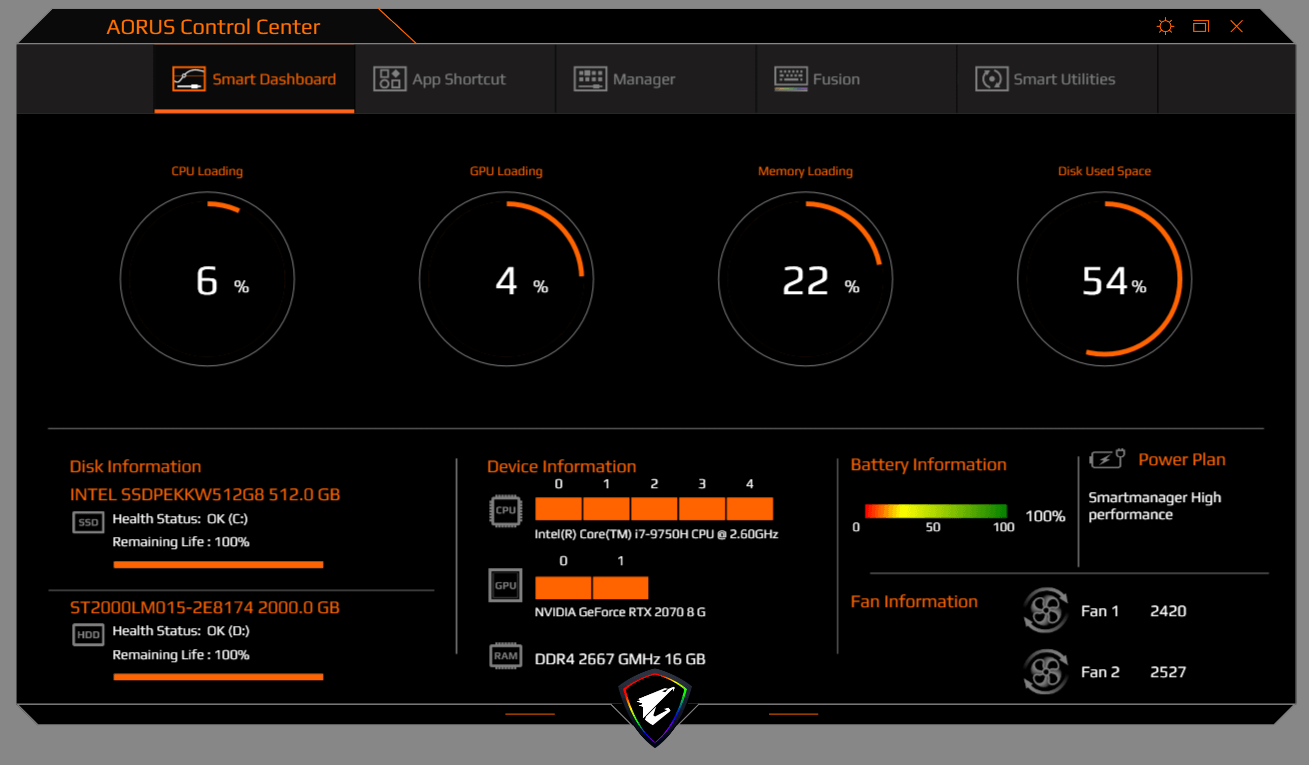The height and width of the screenshot is (765, 1309).
Task: Click the Fan 2 spinning fan icon
Action: 1046,672
